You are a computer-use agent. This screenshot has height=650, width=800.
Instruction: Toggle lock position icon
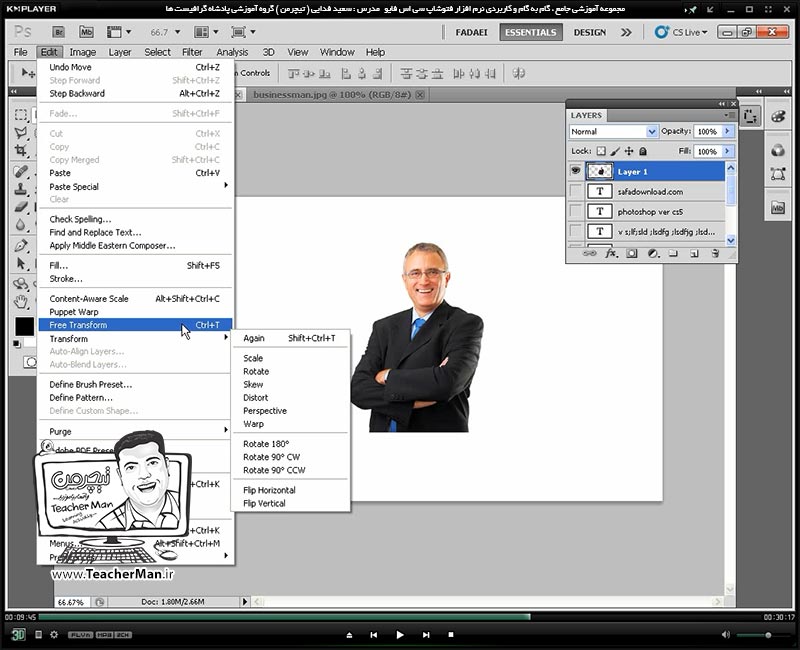tap(629, 151)
